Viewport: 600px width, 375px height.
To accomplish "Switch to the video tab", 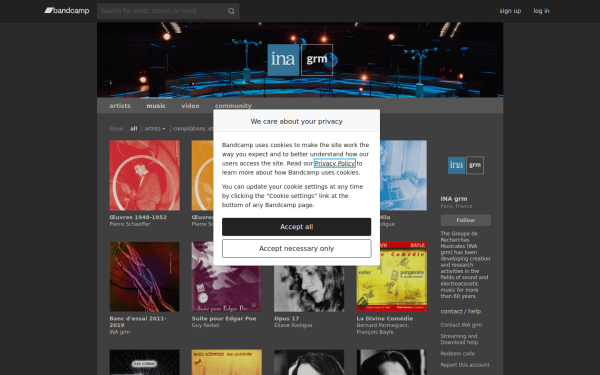I will pyautogui.click(x=190, y=106).
